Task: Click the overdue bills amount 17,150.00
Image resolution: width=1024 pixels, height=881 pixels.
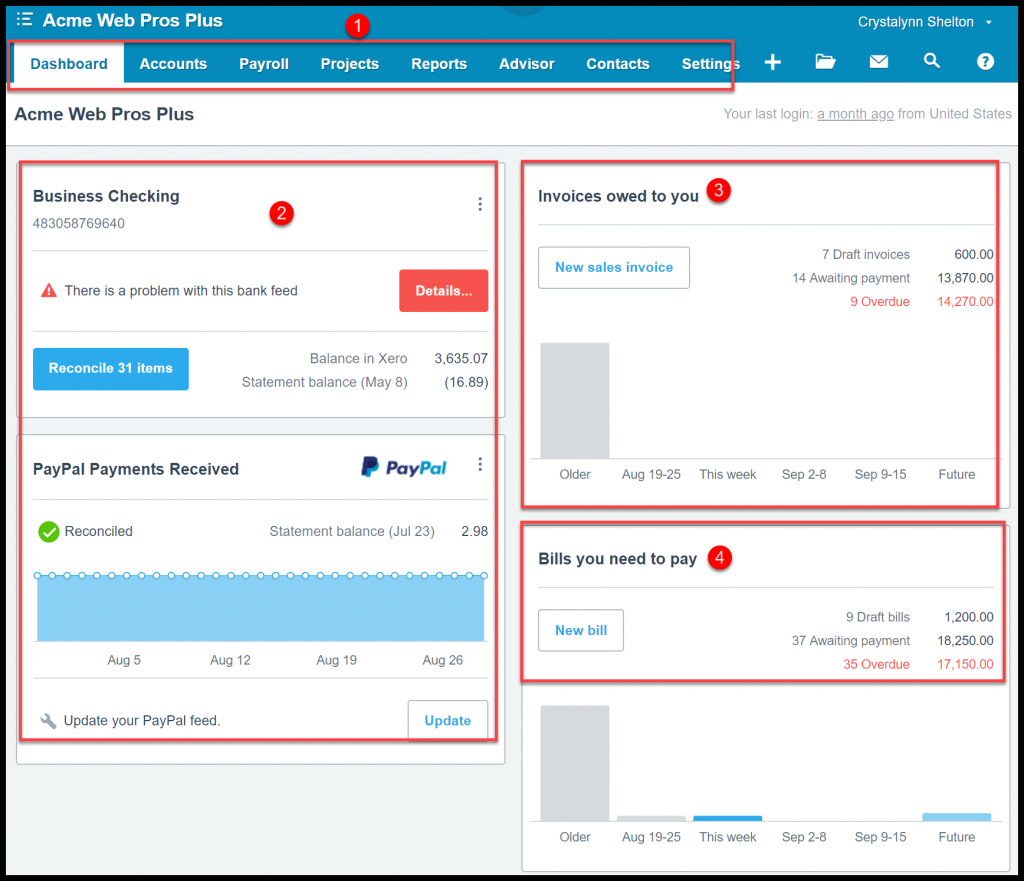Action: click(965, 664)
